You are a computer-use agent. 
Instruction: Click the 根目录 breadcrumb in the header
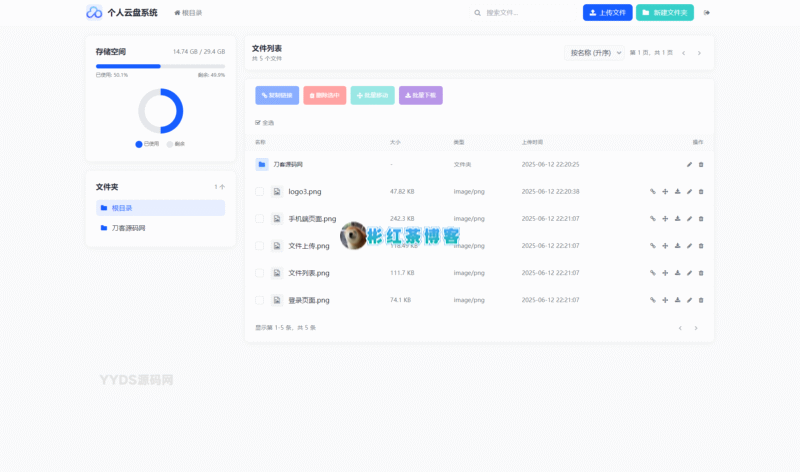[x=188, y=13]
